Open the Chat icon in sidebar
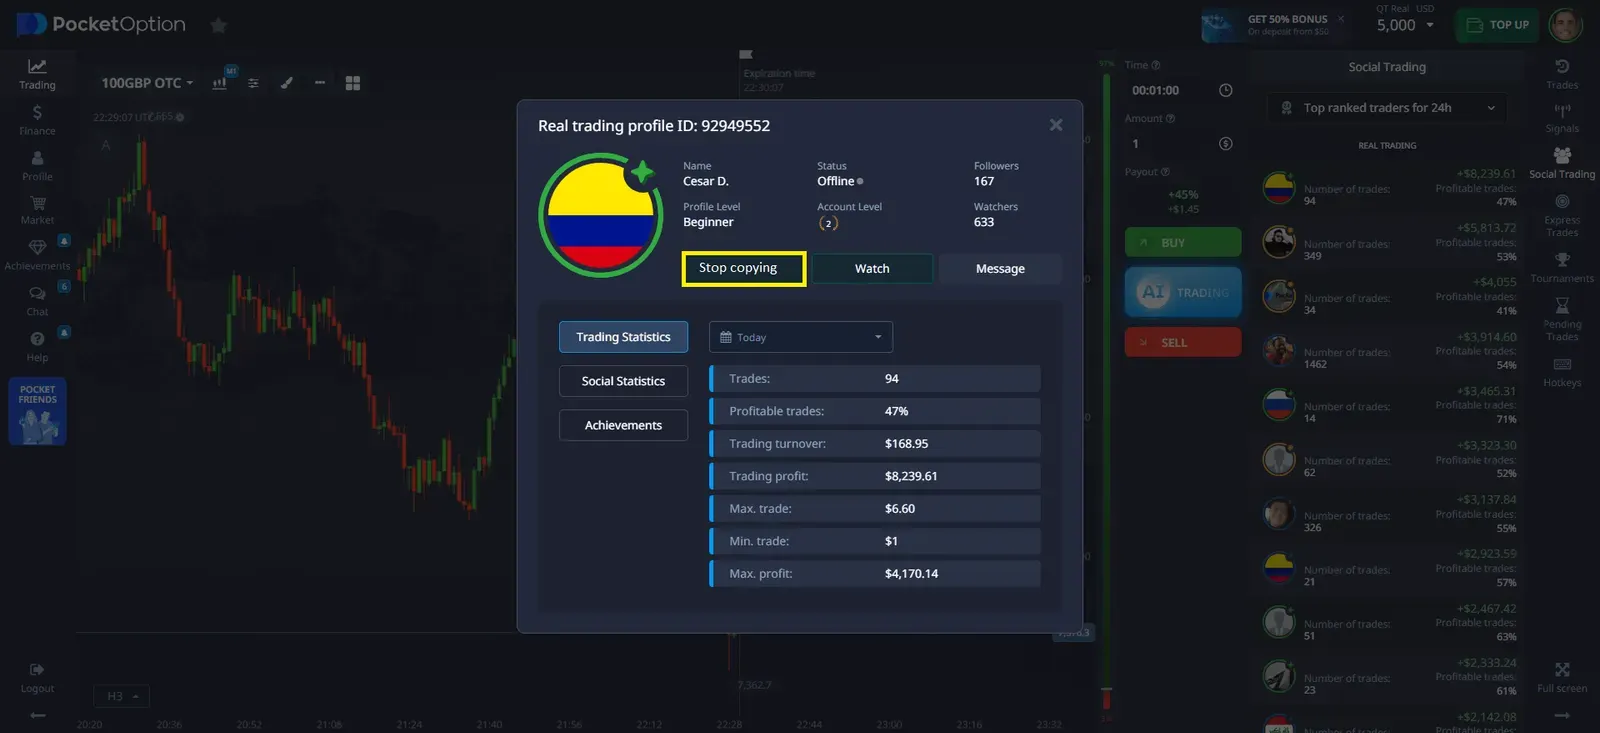 tap(37, 298)
